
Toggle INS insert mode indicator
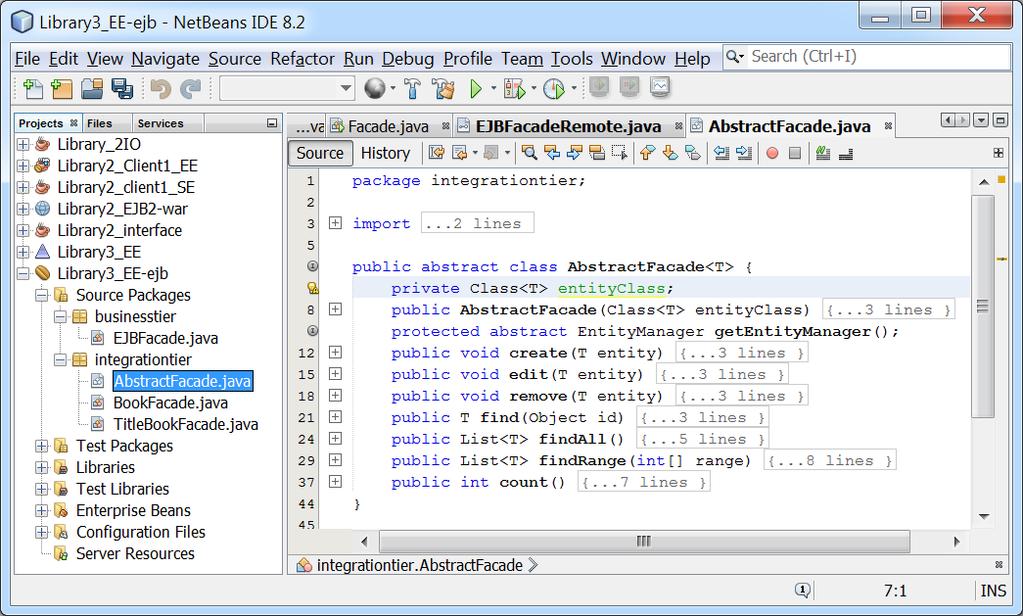(x=993, y=591)
